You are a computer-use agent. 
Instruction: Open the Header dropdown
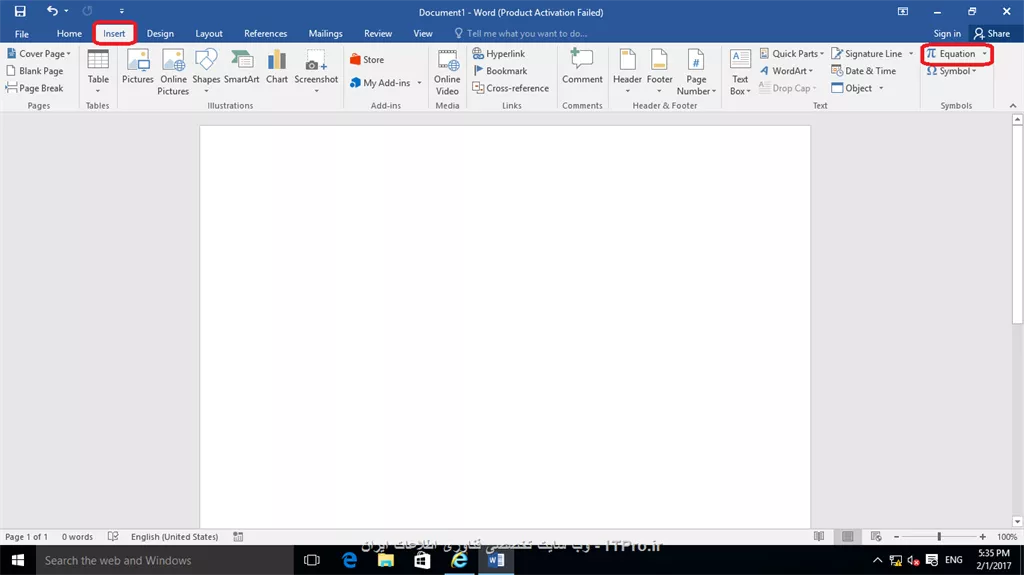(627, 72)
